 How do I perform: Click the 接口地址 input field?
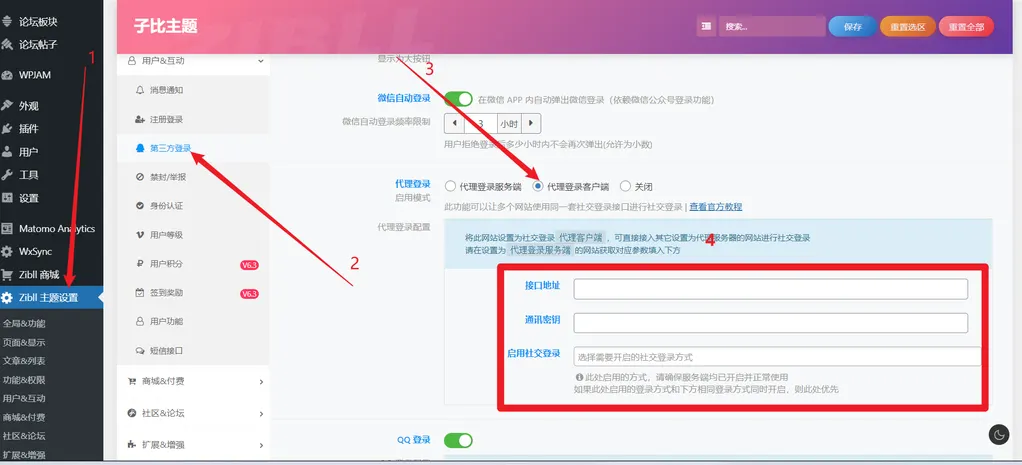[x=770, y=289]
